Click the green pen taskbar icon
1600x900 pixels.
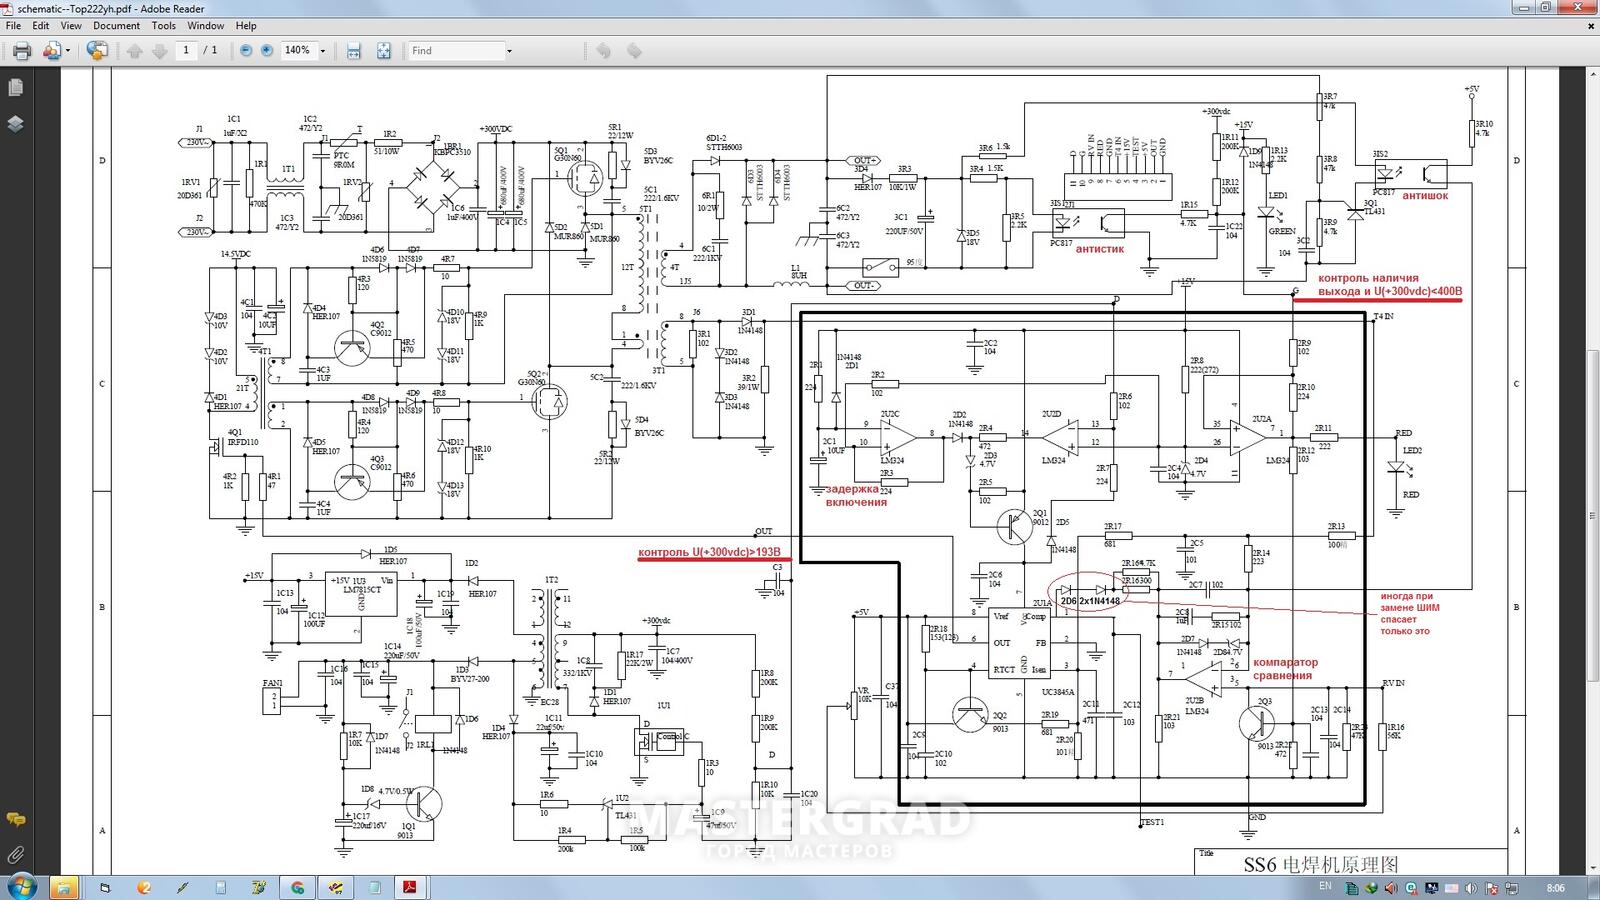click(x=182, y=887)
